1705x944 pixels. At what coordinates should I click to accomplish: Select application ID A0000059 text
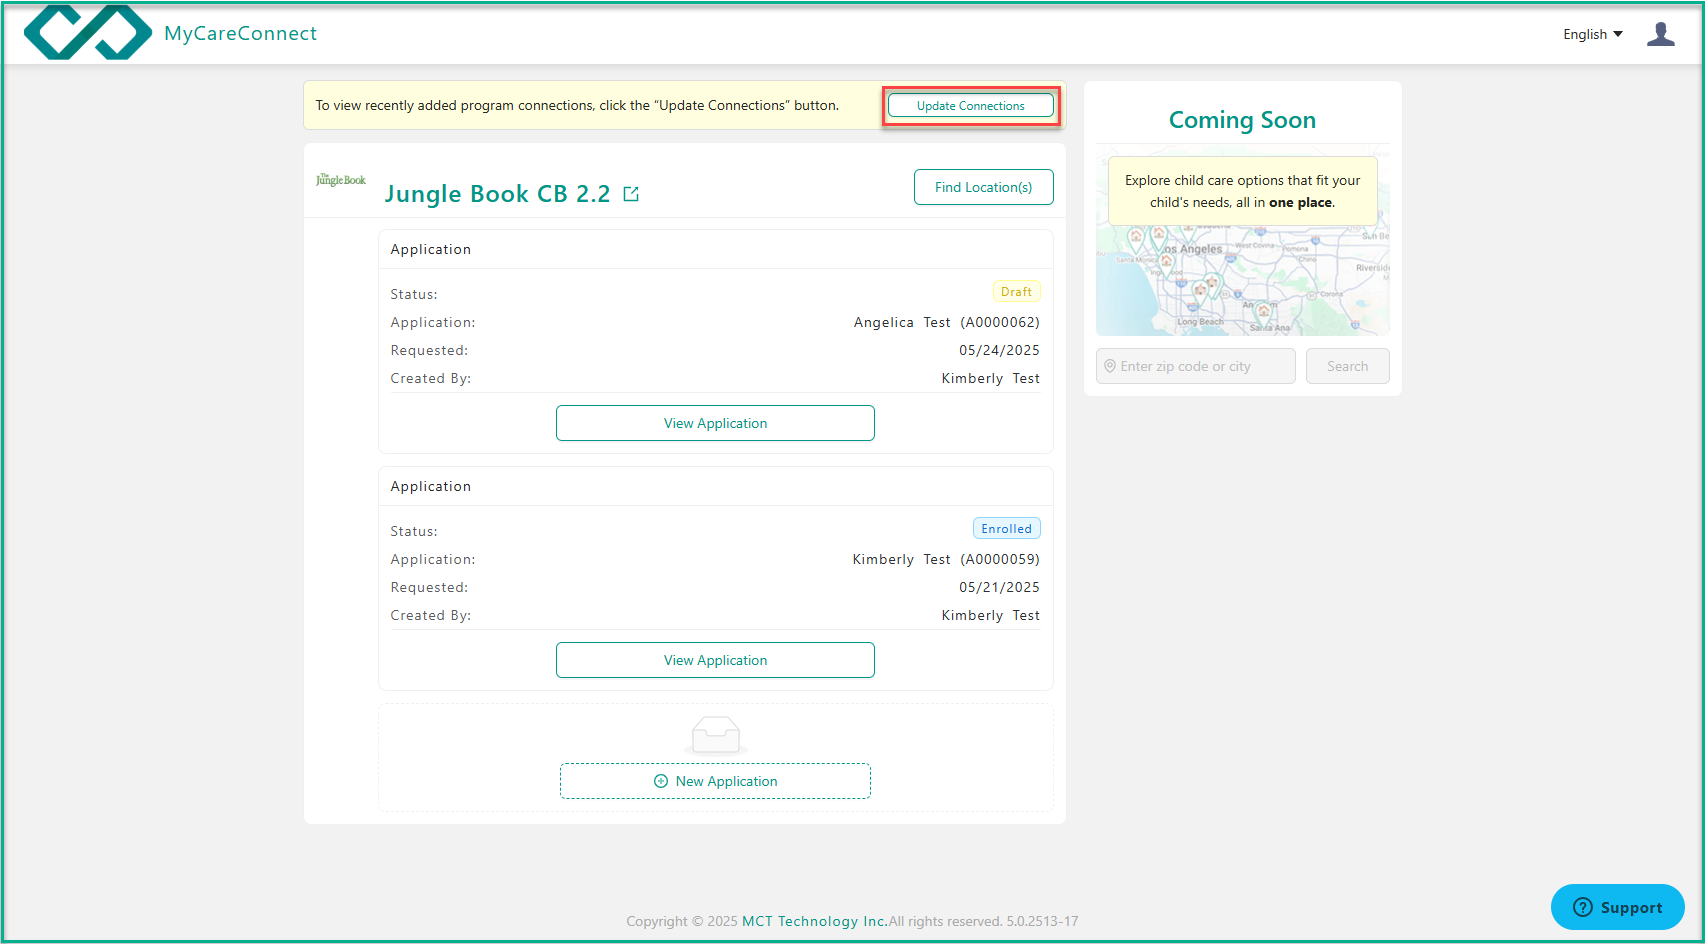point(1000,559)
